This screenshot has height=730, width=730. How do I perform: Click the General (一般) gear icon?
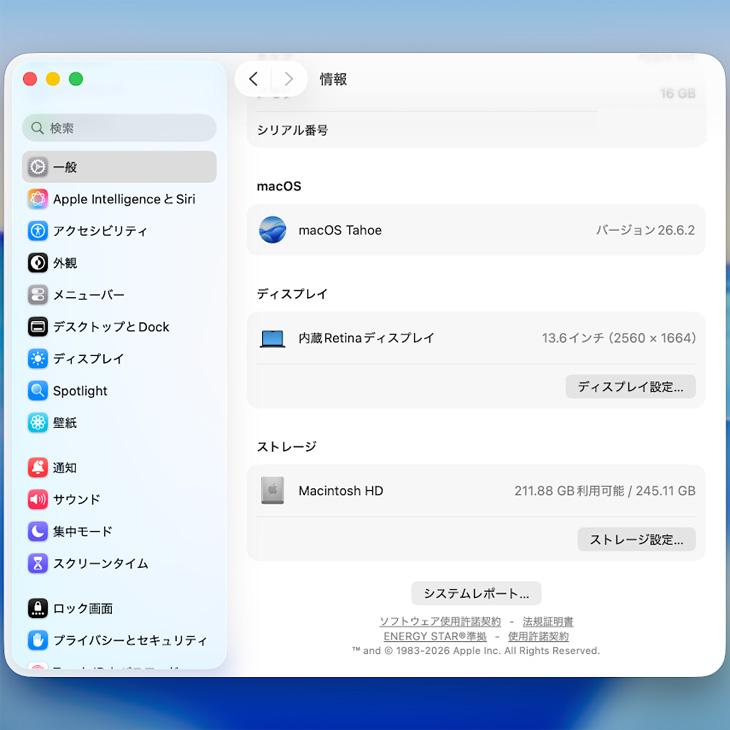click(38, 167)
